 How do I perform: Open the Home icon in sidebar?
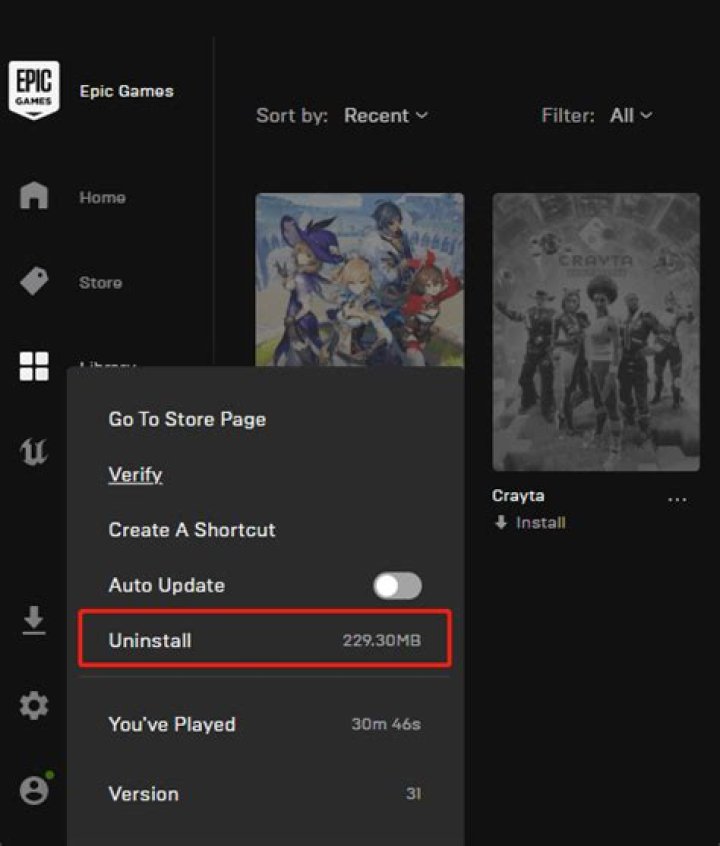[34, 196]
